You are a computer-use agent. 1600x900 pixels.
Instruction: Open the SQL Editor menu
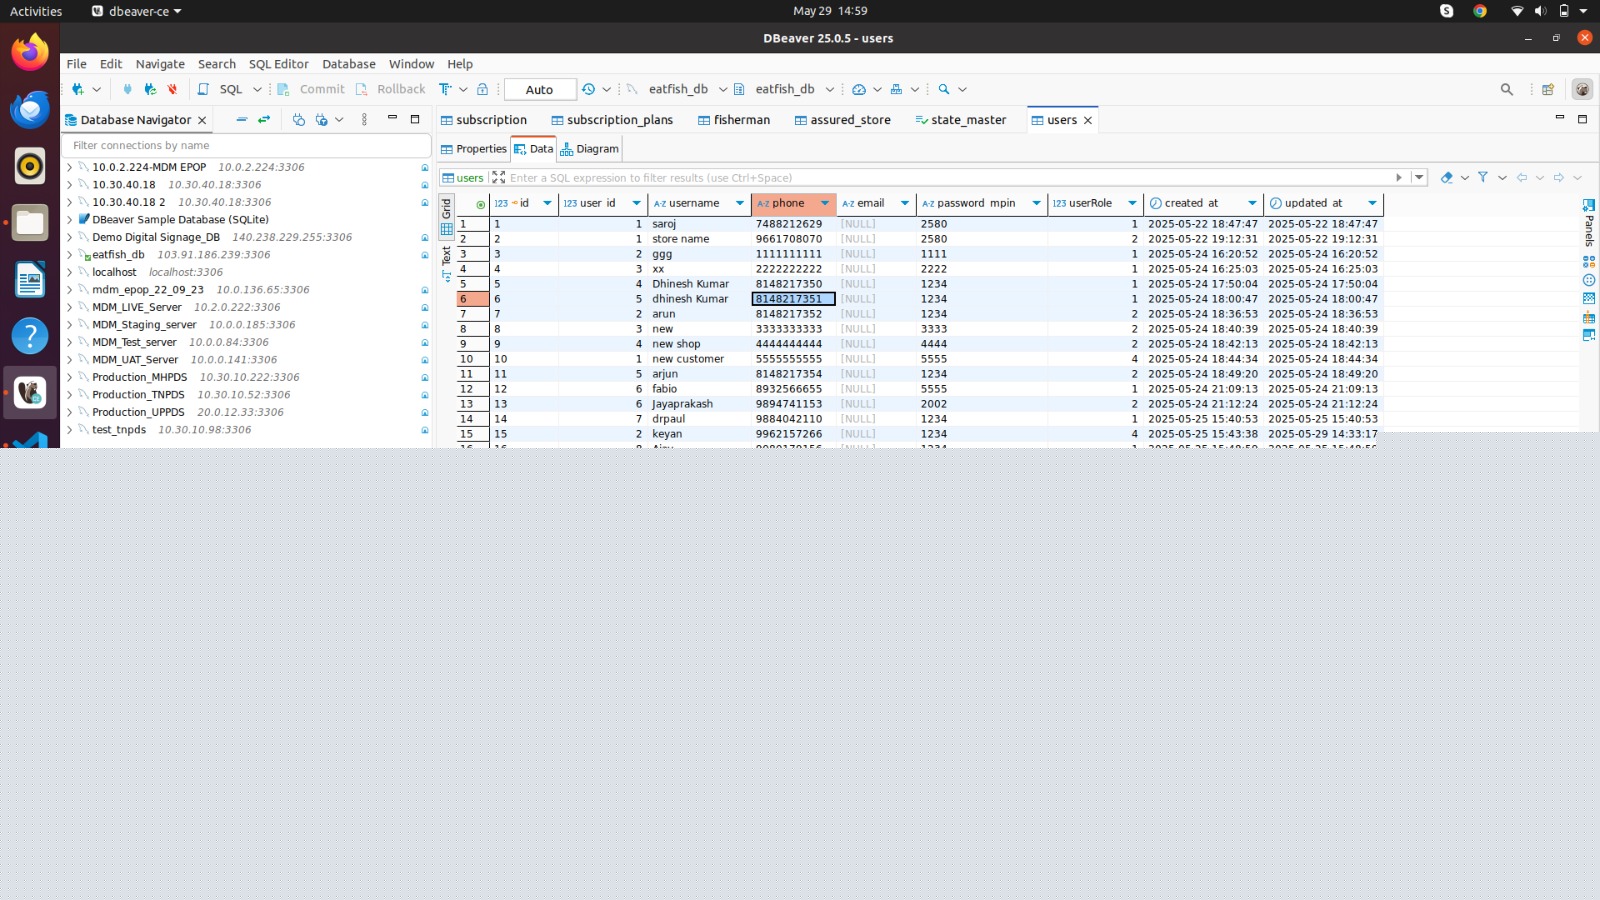(278, 64)
